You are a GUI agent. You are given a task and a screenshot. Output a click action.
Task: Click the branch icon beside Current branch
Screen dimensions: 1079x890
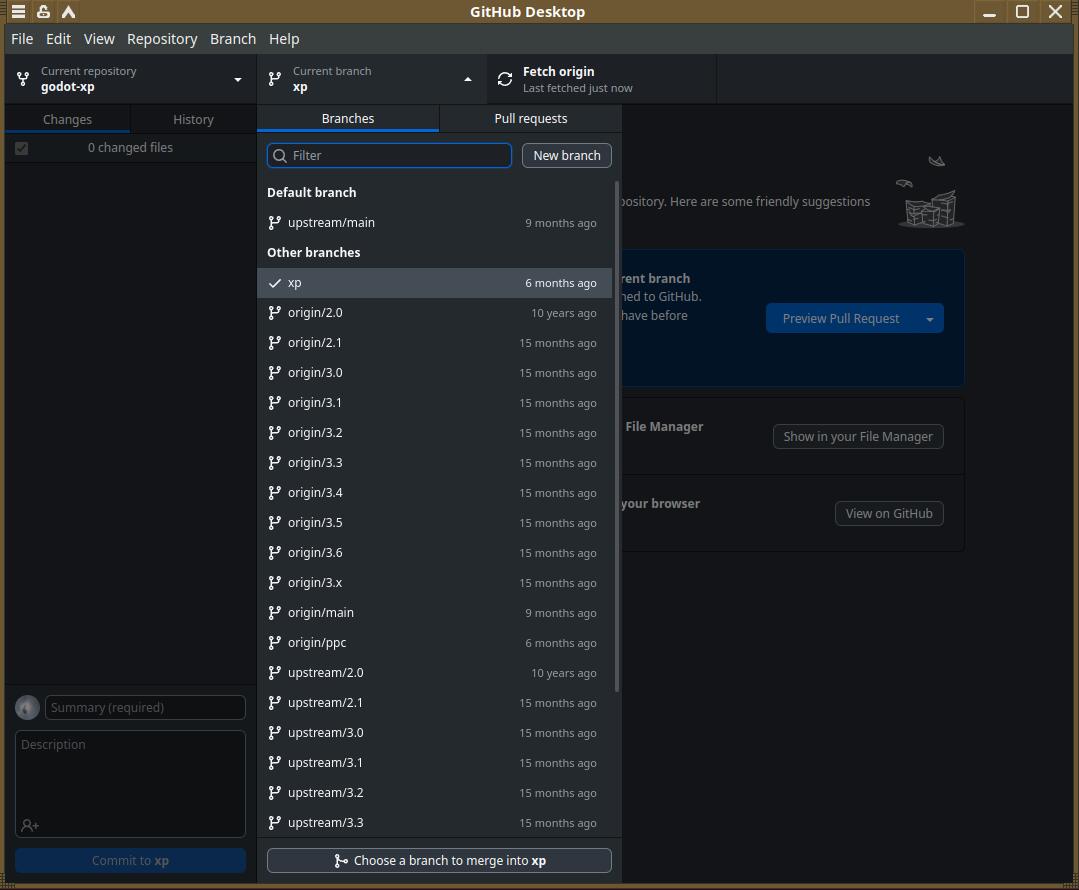[x=275, y=79]
